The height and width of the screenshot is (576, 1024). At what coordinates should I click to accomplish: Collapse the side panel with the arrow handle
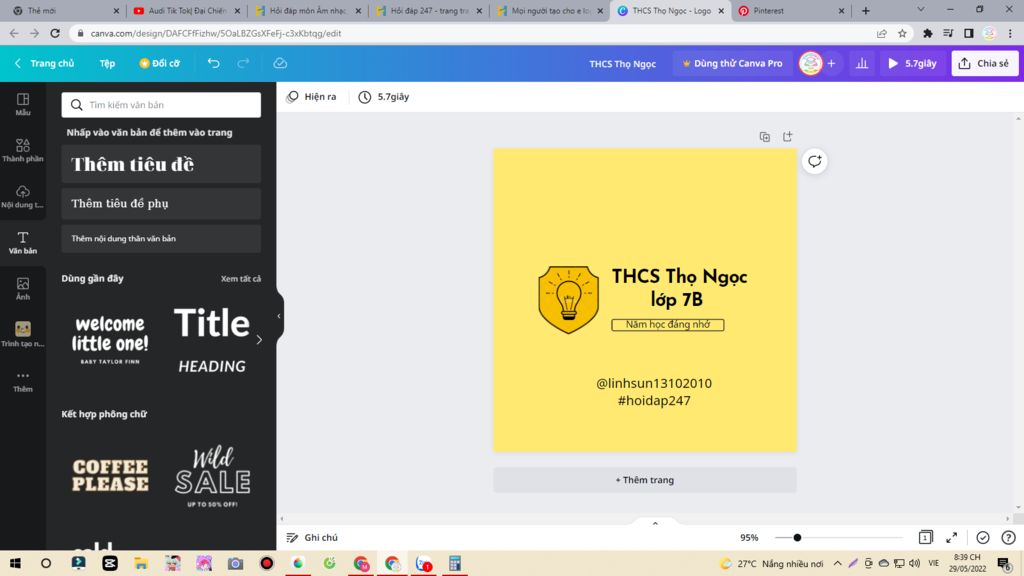[x=279, y=316]
